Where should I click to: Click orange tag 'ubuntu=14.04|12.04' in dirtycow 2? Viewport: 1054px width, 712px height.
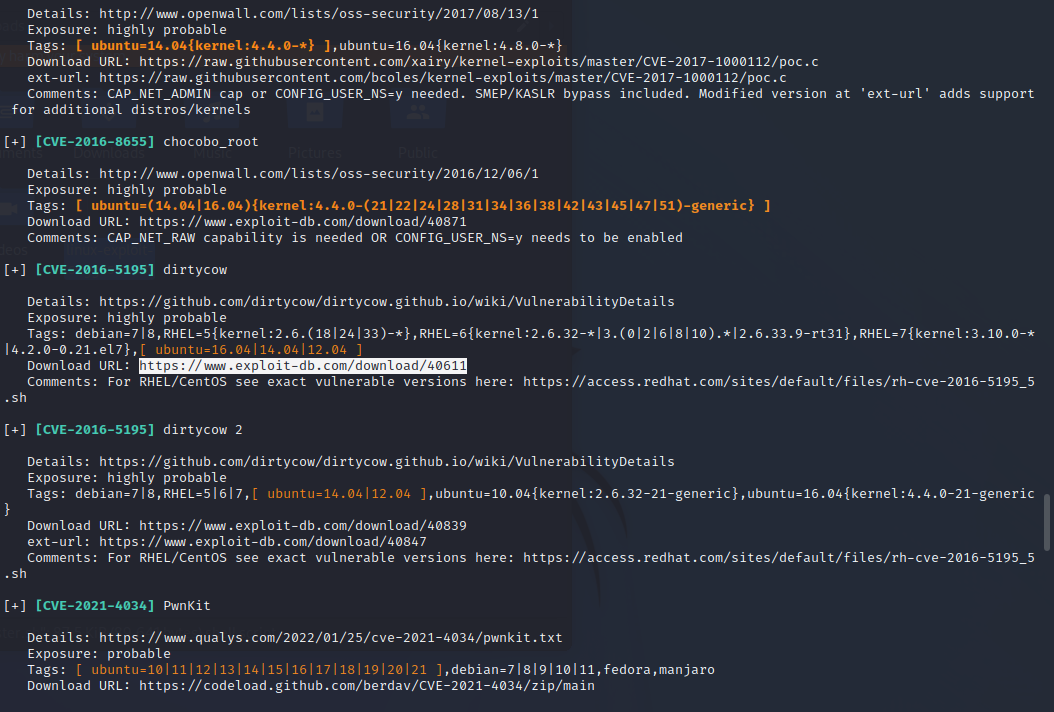point(339,494)
